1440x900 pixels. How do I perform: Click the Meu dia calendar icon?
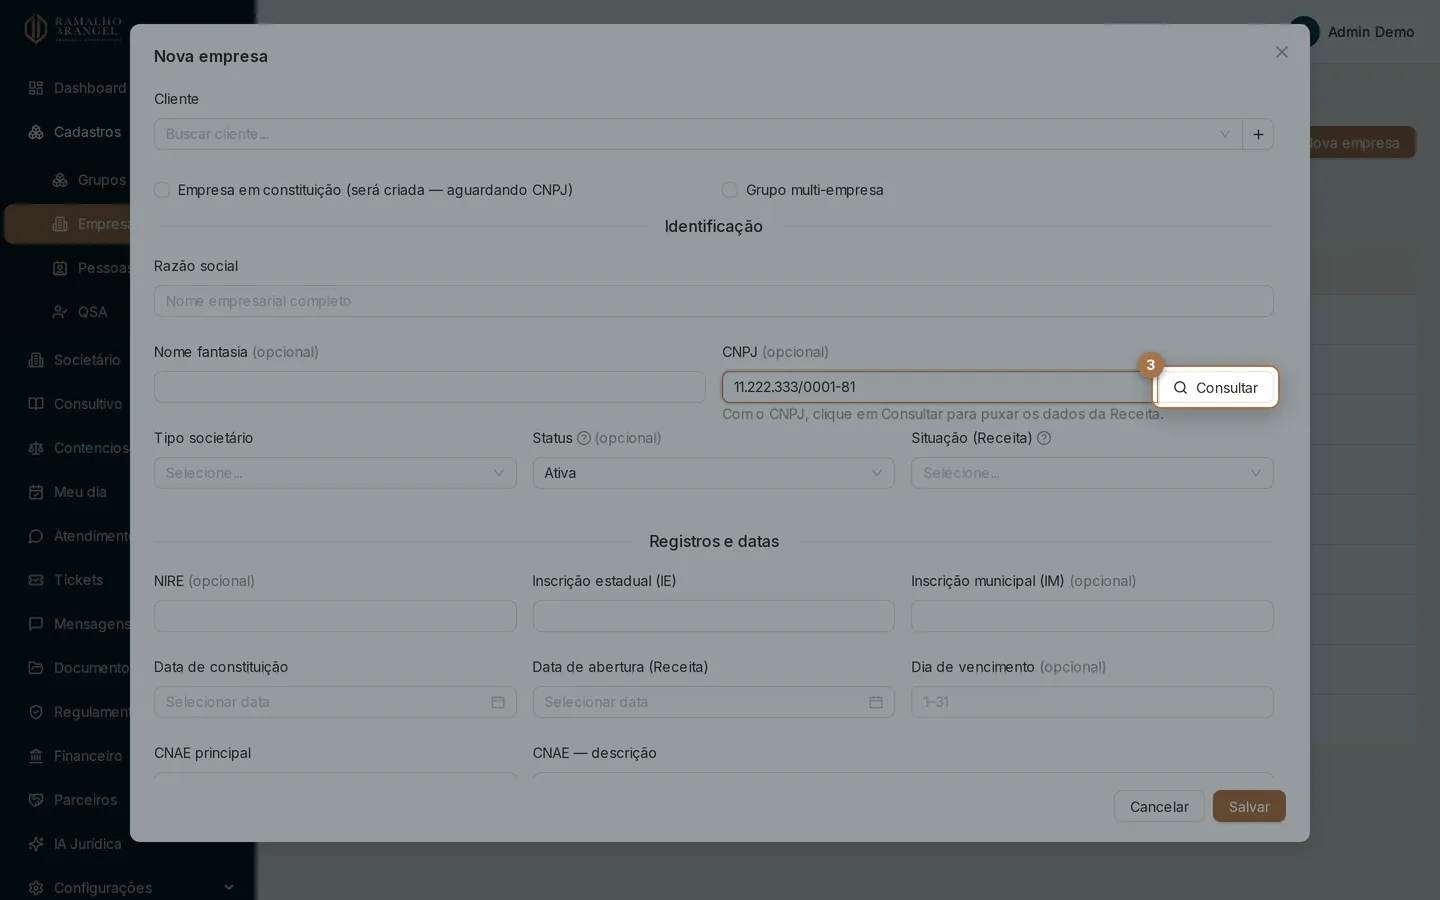click(x=36, y=492)
